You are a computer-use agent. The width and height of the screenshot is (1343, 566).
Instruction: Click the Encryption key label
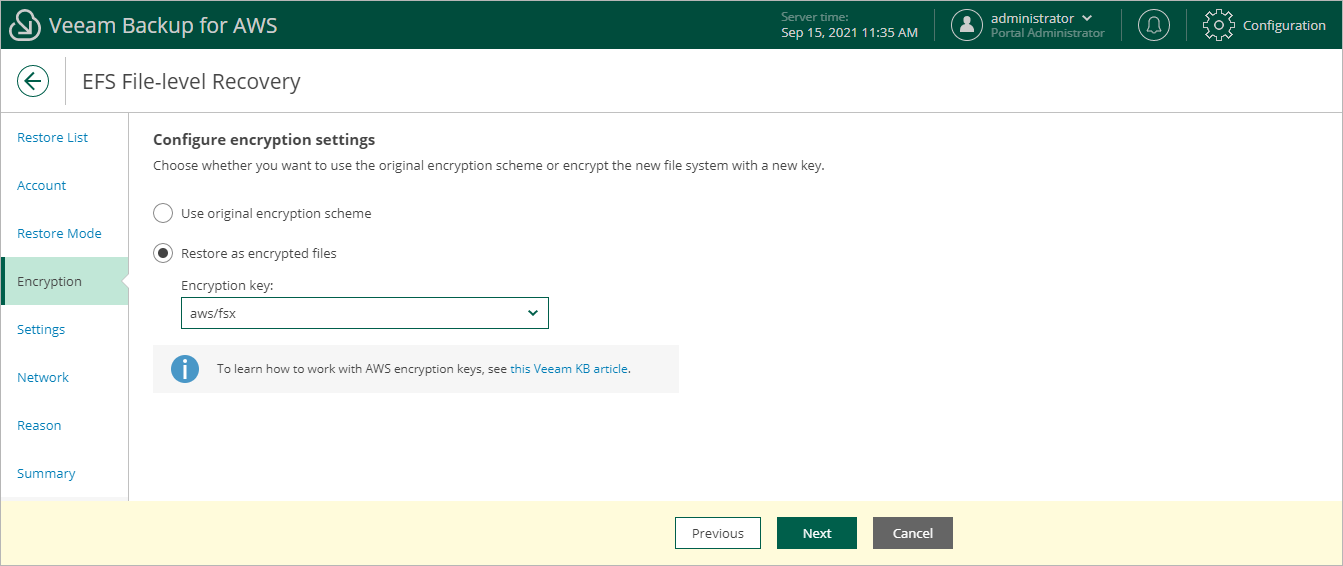[x=227, y=286]
